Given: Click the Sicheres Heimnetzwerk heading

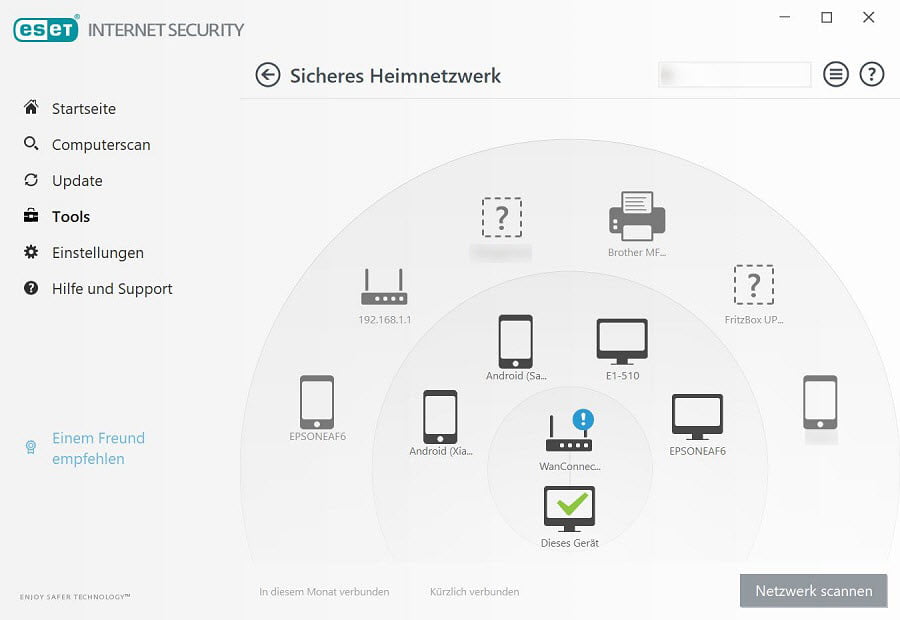Looking at the screenshot, I should pos(395,76).
